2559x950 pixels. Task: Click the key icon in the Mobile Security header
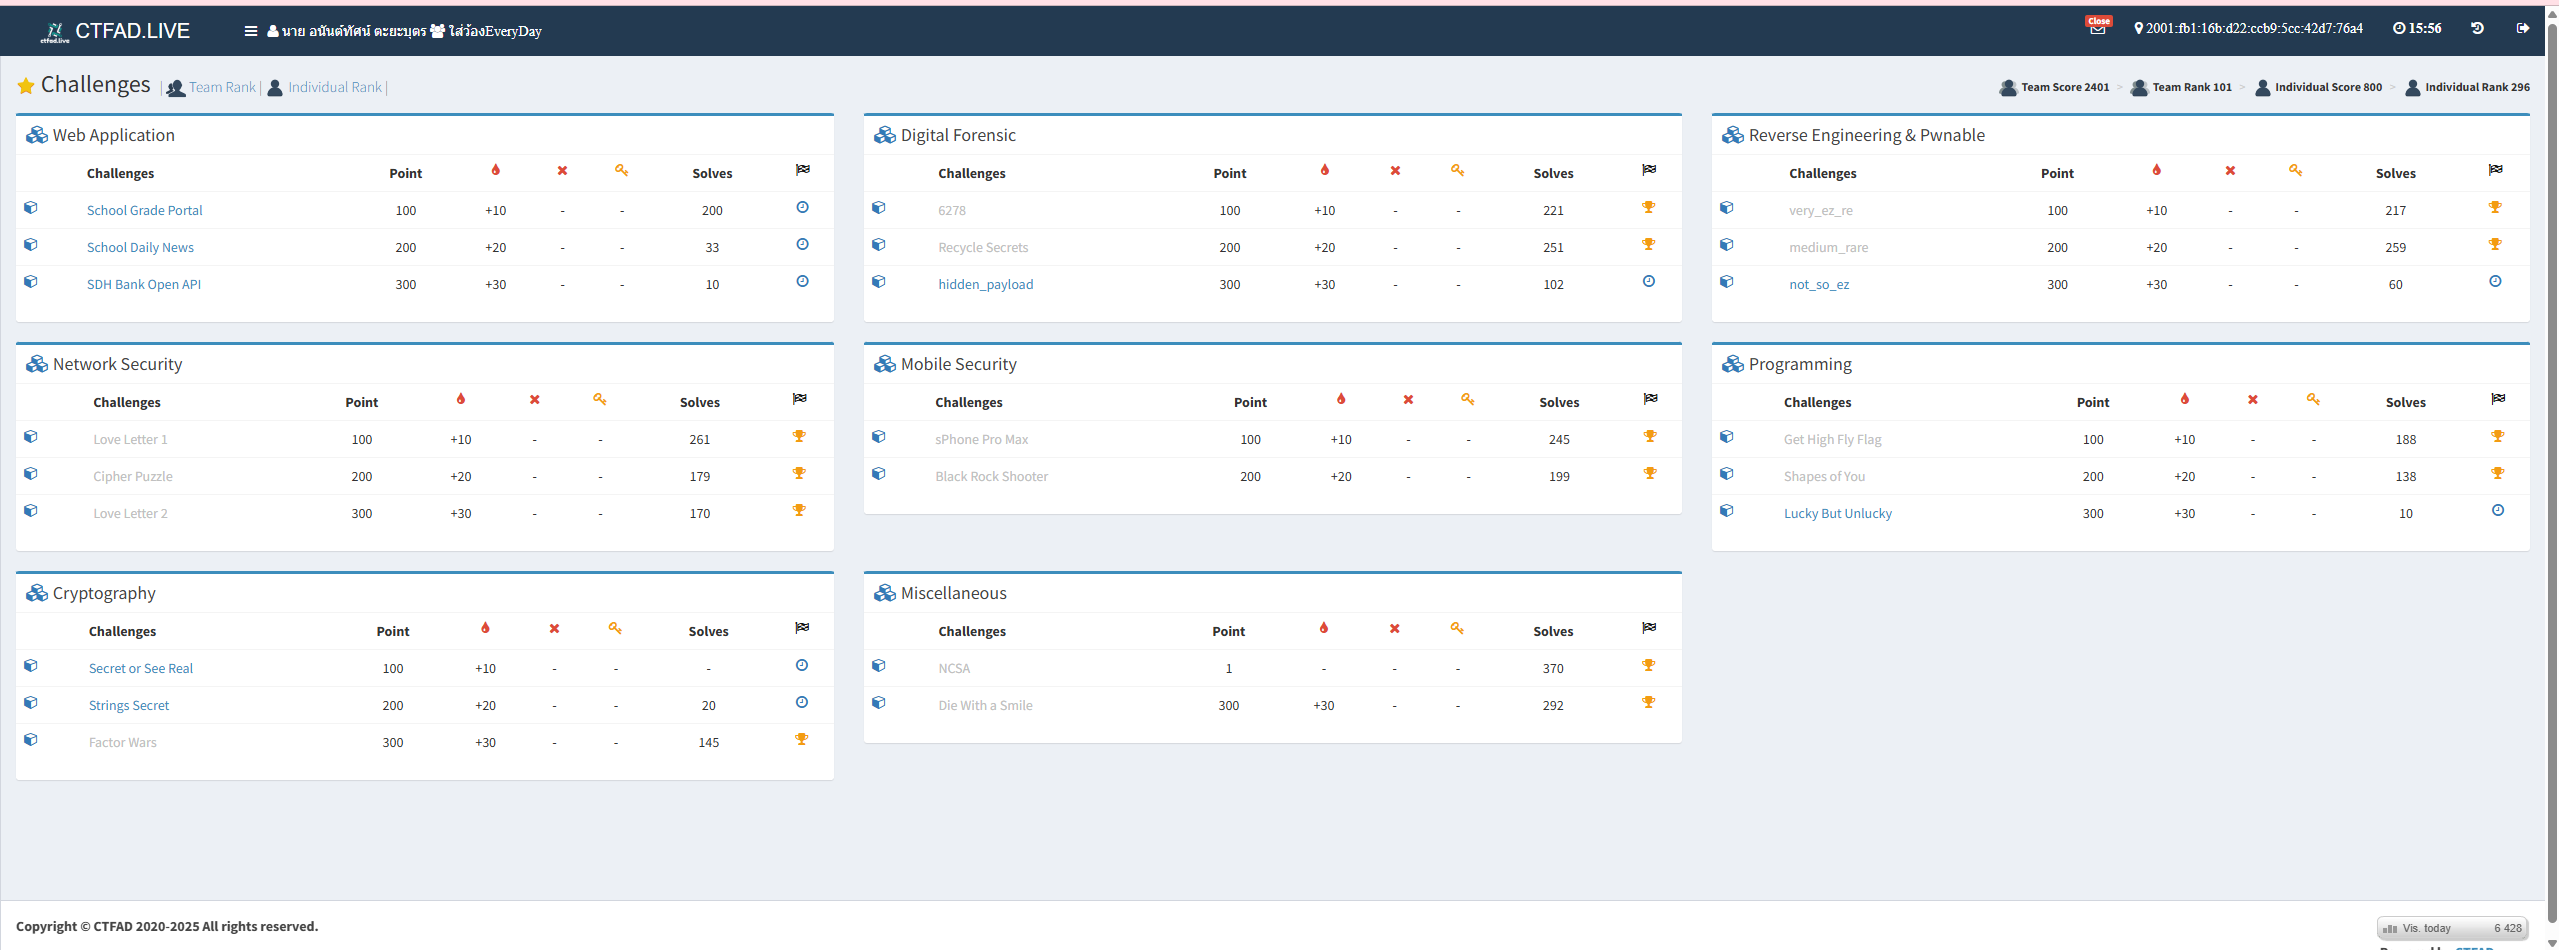(x=1467, y=399)
